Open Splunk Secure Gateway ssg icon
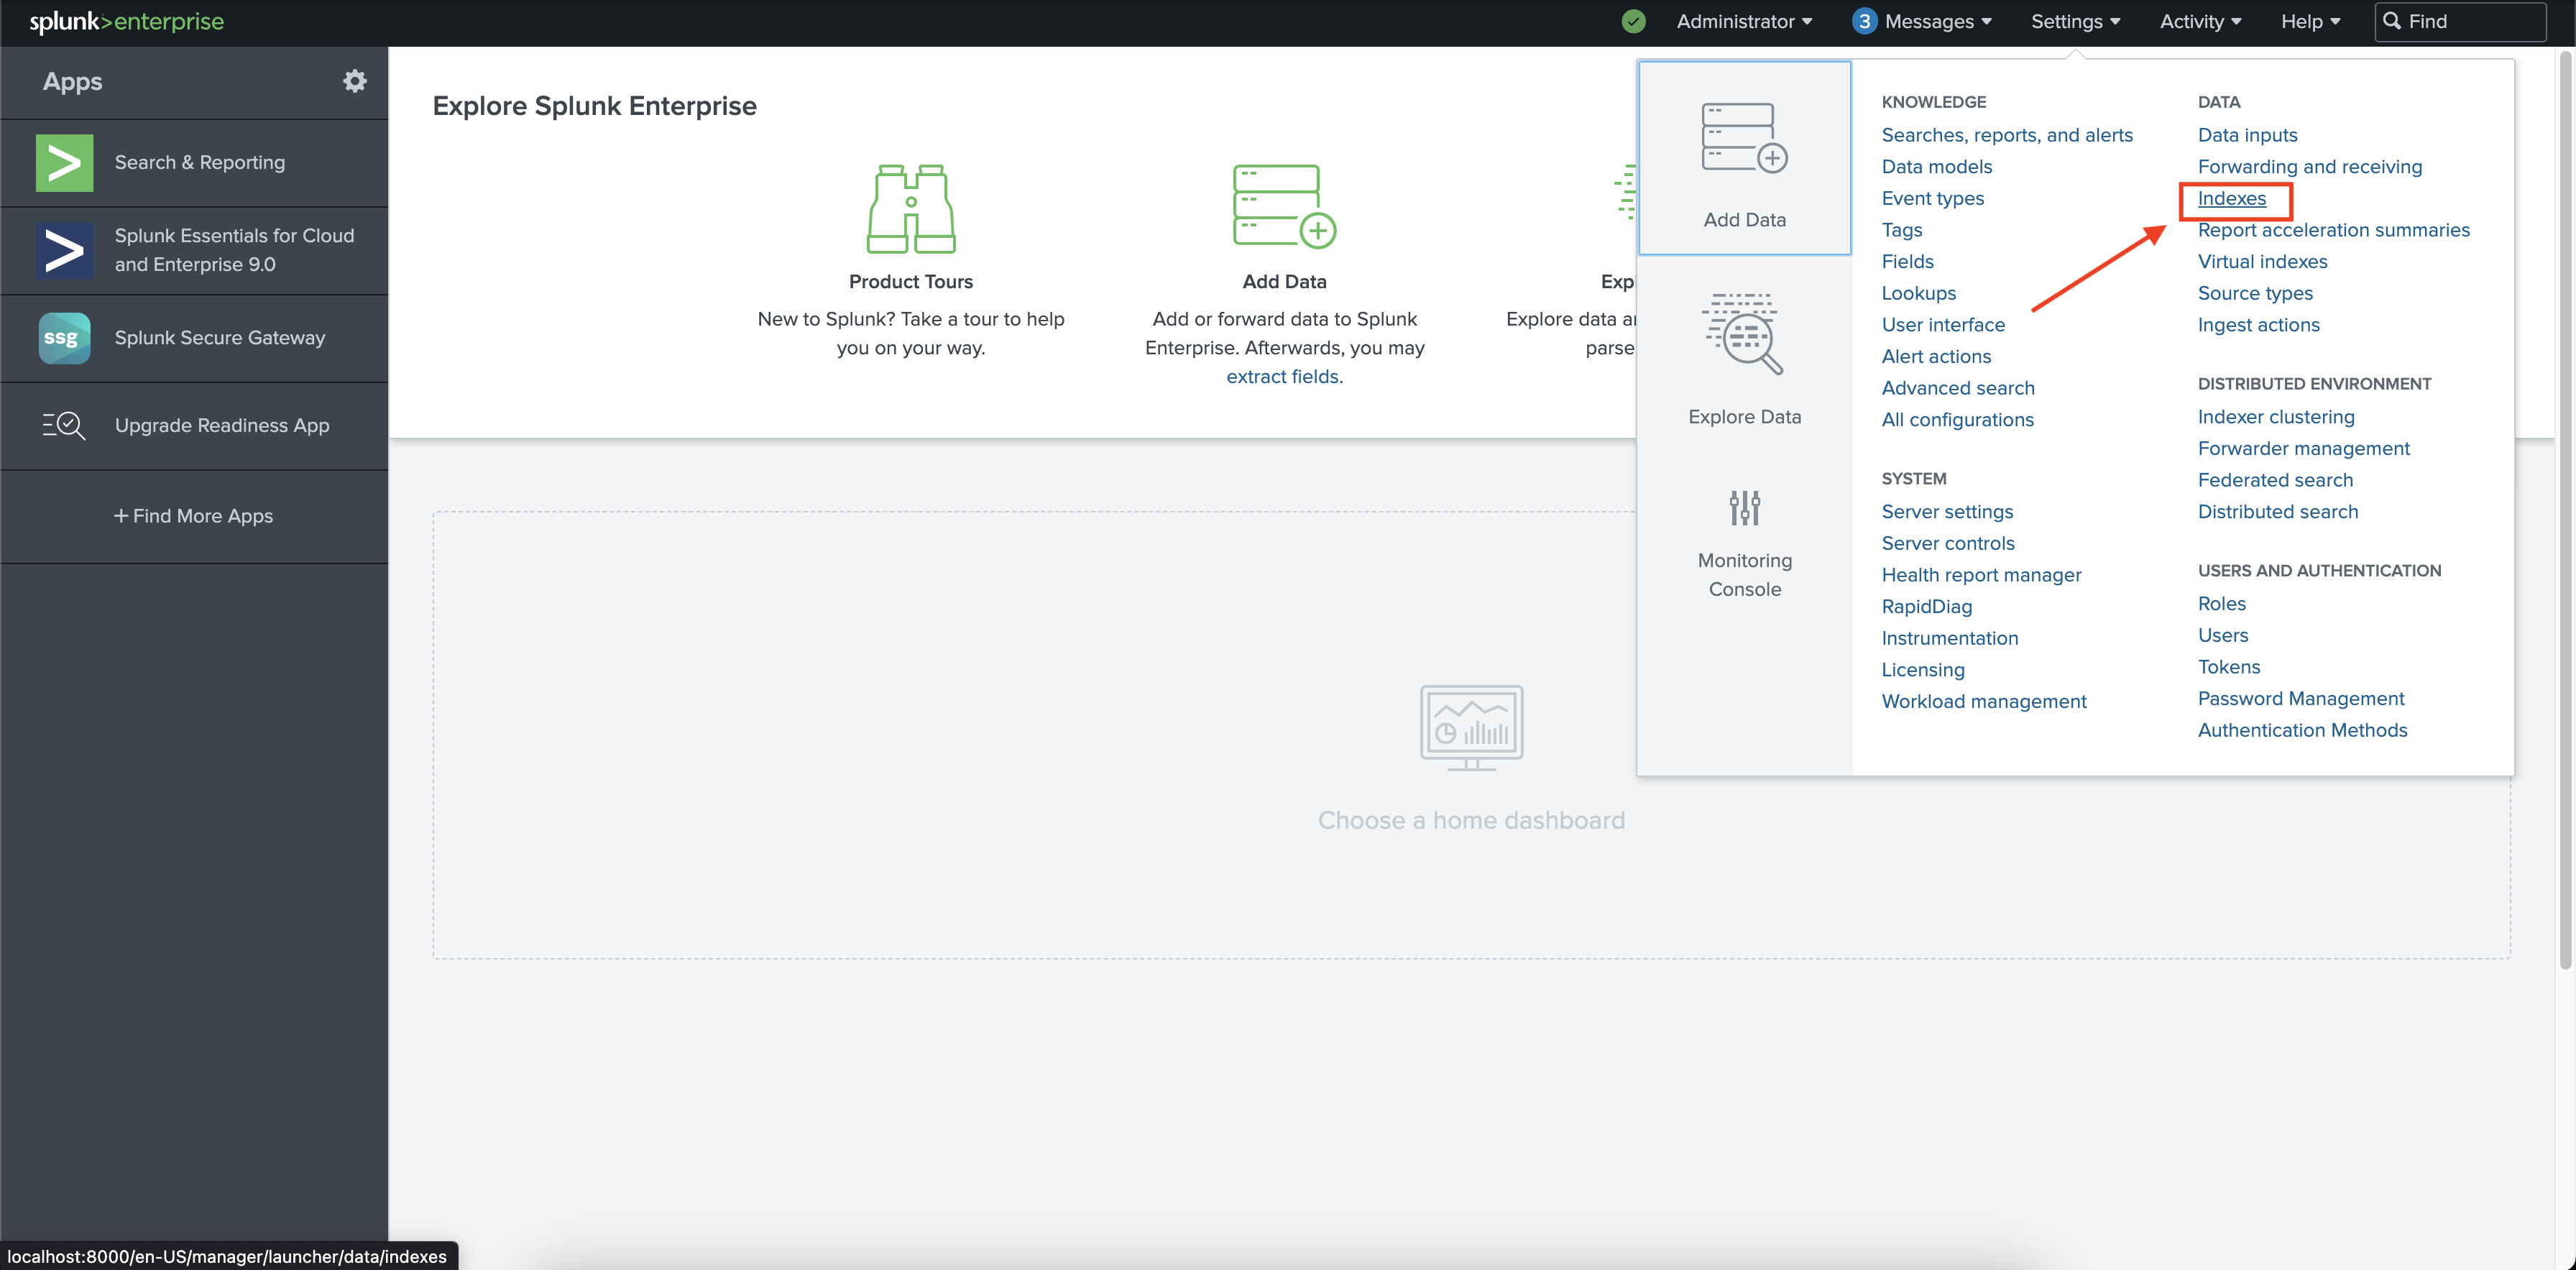Screen dimensions: 2576x1270 coord(64,338)
